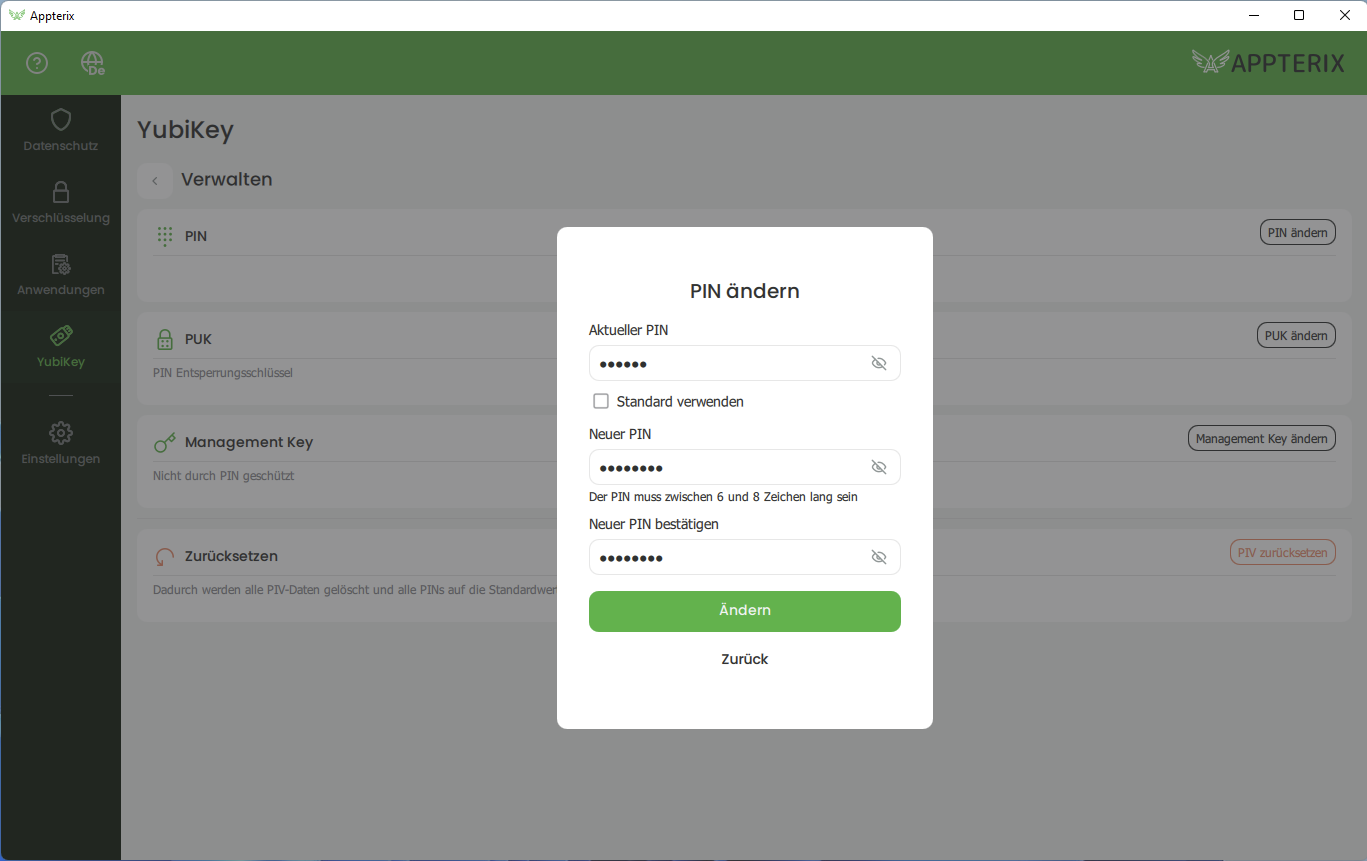Click the dotted grid icon beside PIN
The height and width of the screenshot is (861, 1367).
[x=163, y=235]
